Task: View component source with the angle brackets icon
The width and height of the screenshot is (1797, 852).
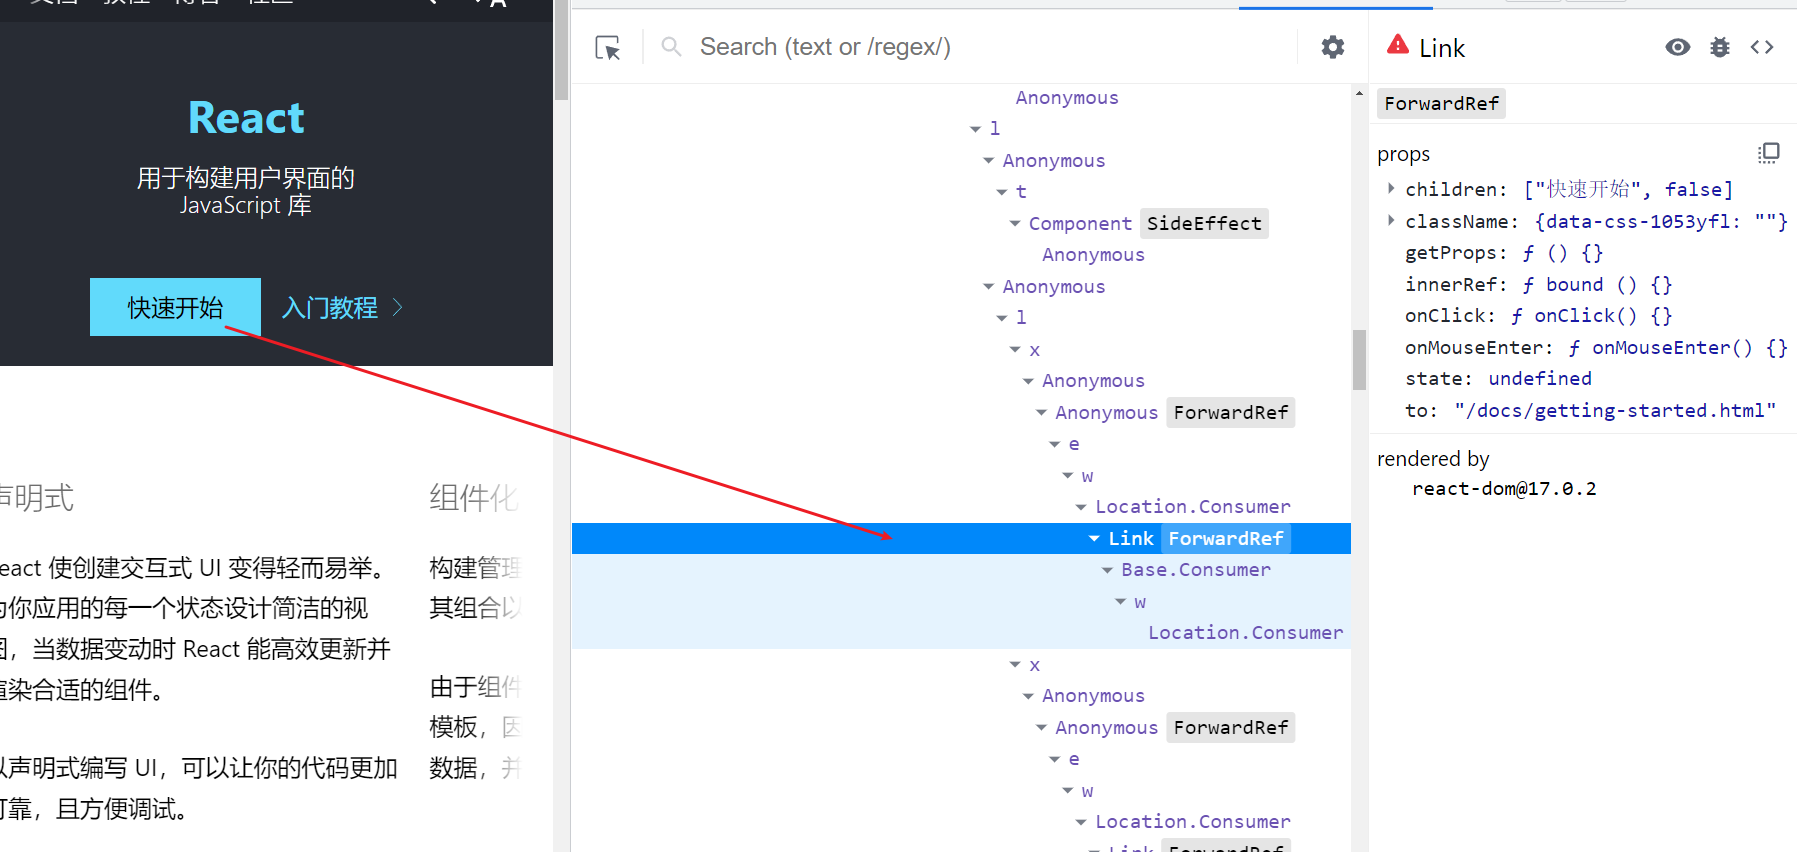Action: 1762,47
